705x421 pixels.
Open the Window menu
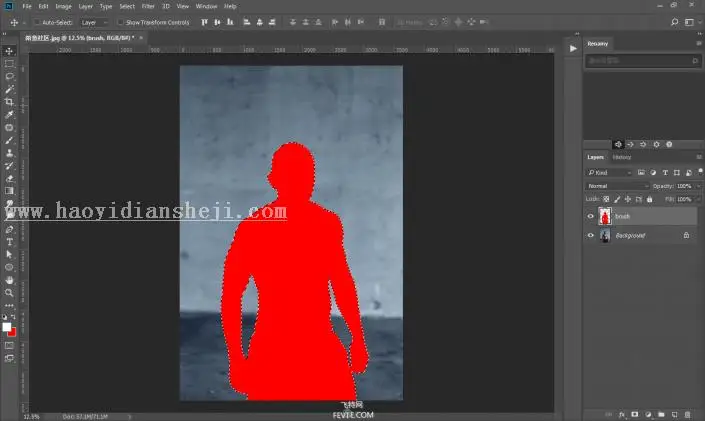pos(206,6)
